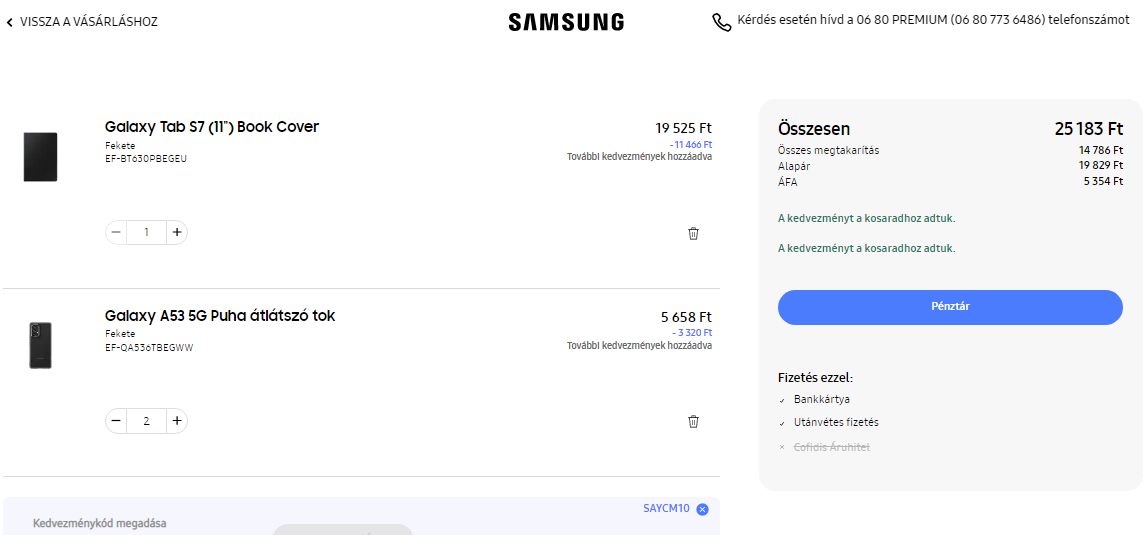
Task: Click the Samsung logo
Action: [566, 22]
